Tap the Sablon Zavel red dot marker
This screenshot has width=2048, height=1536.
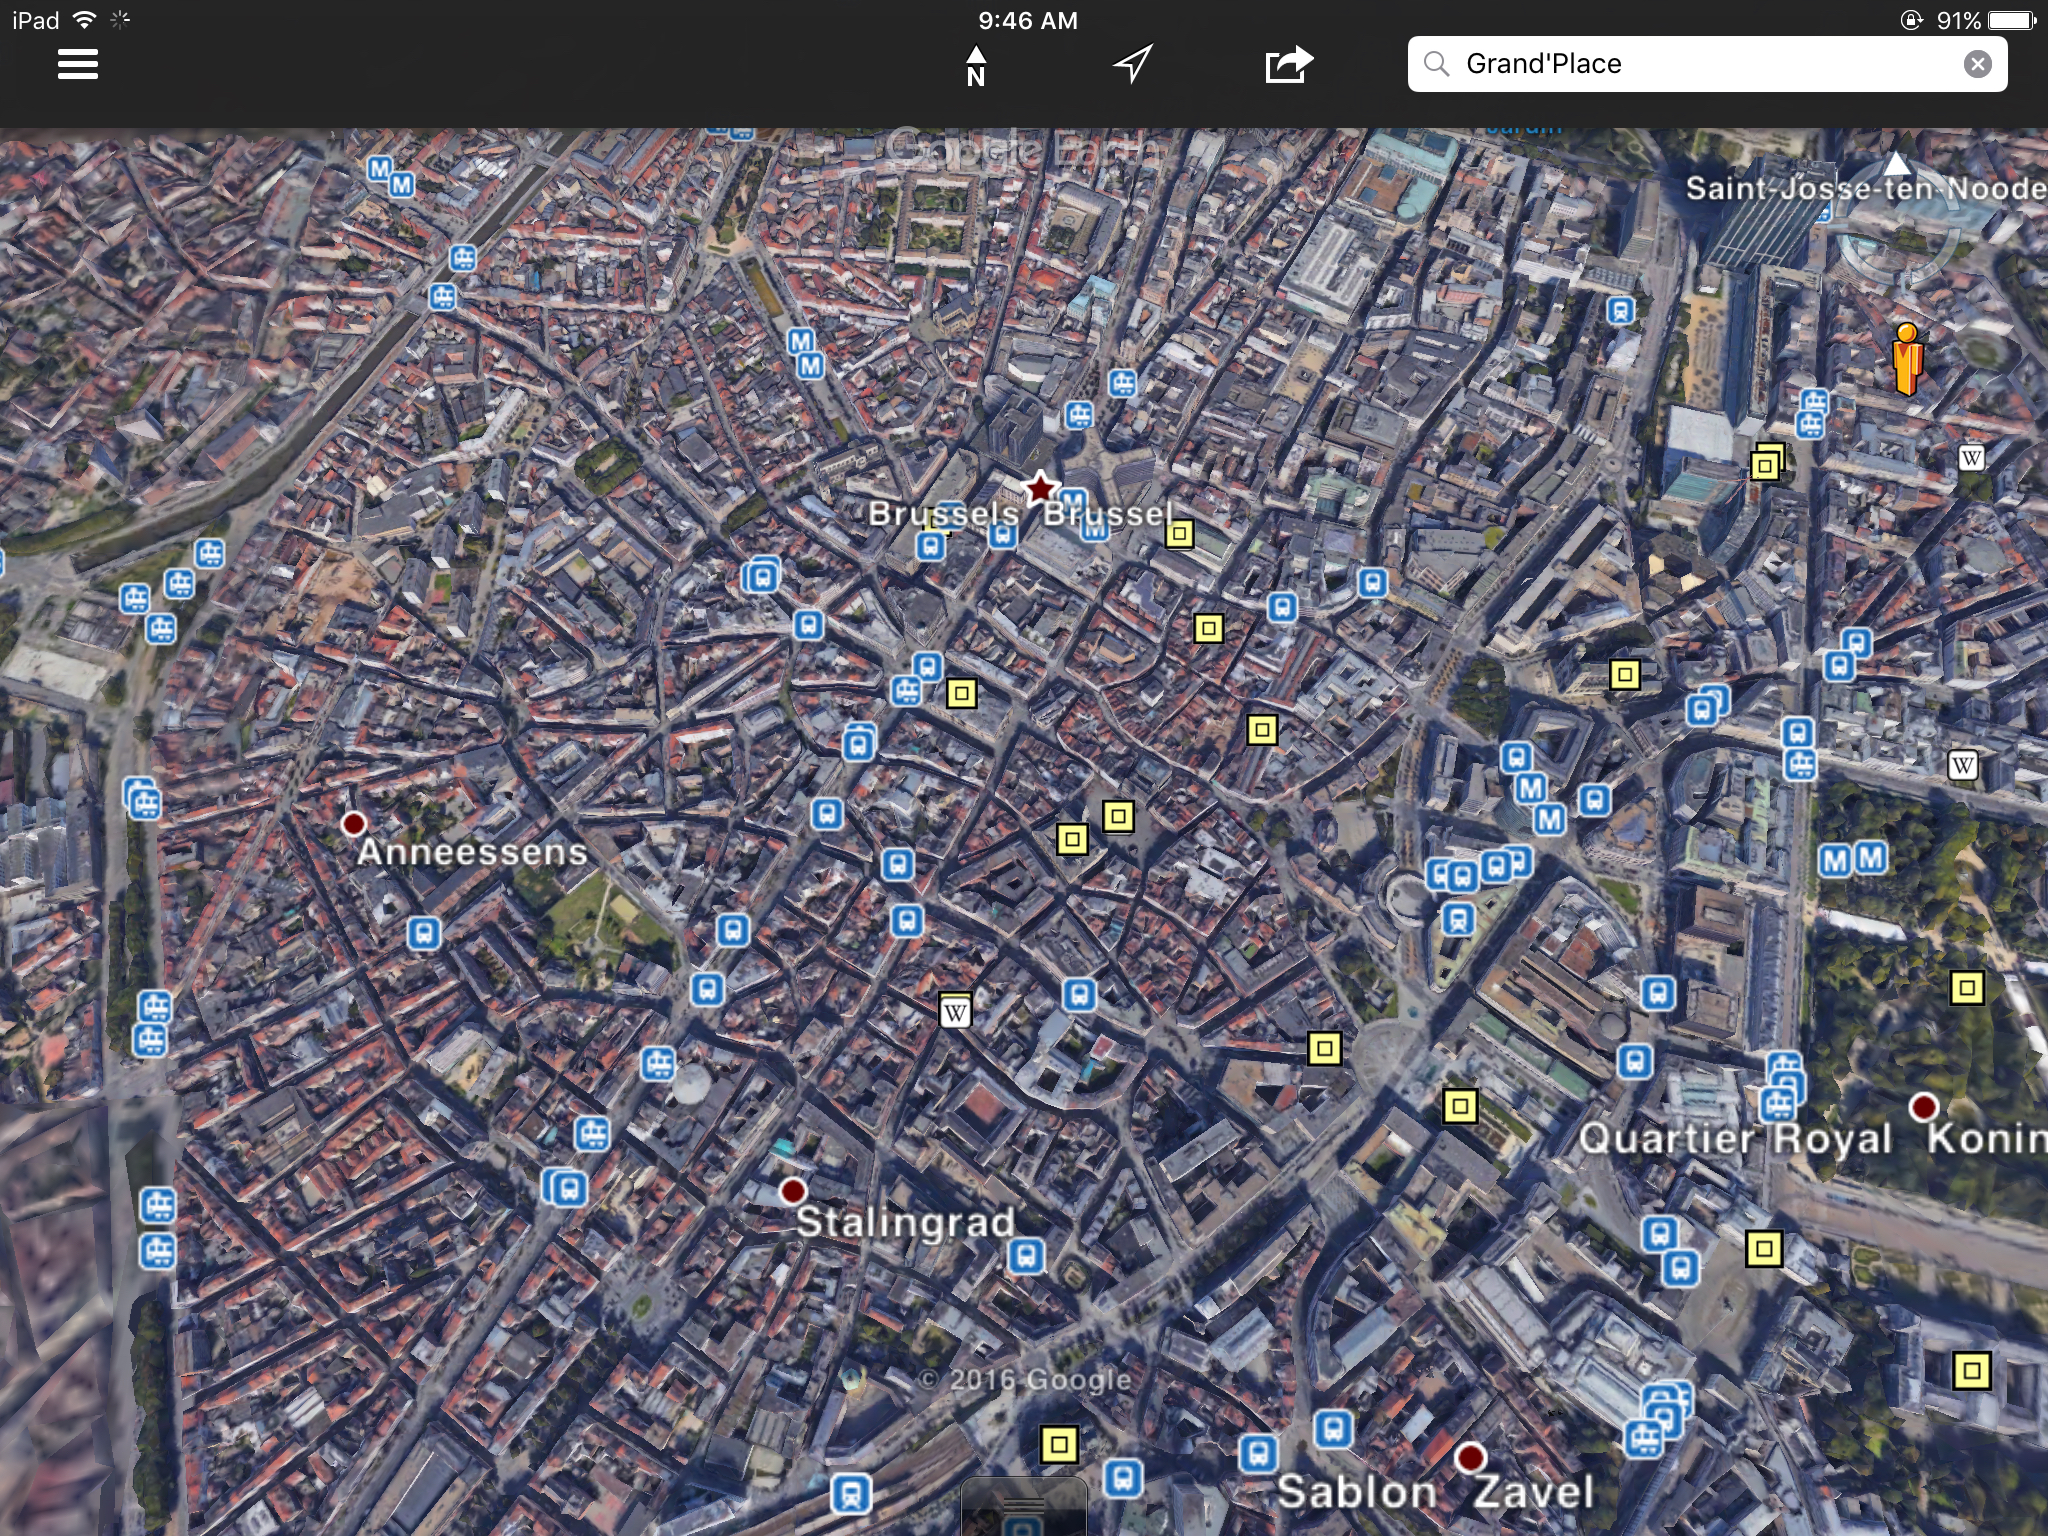tap(1470, 1457)
